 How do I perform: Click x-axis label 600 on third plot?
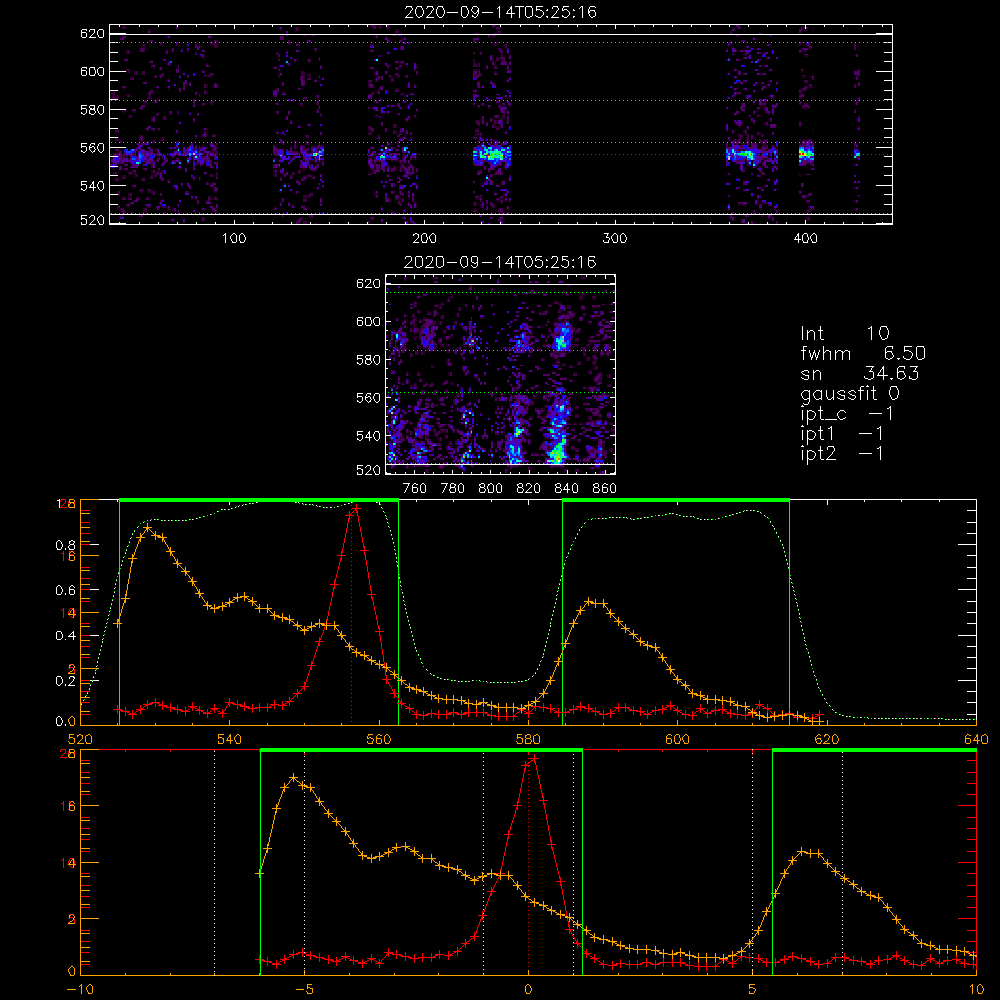tap(677, 739)
